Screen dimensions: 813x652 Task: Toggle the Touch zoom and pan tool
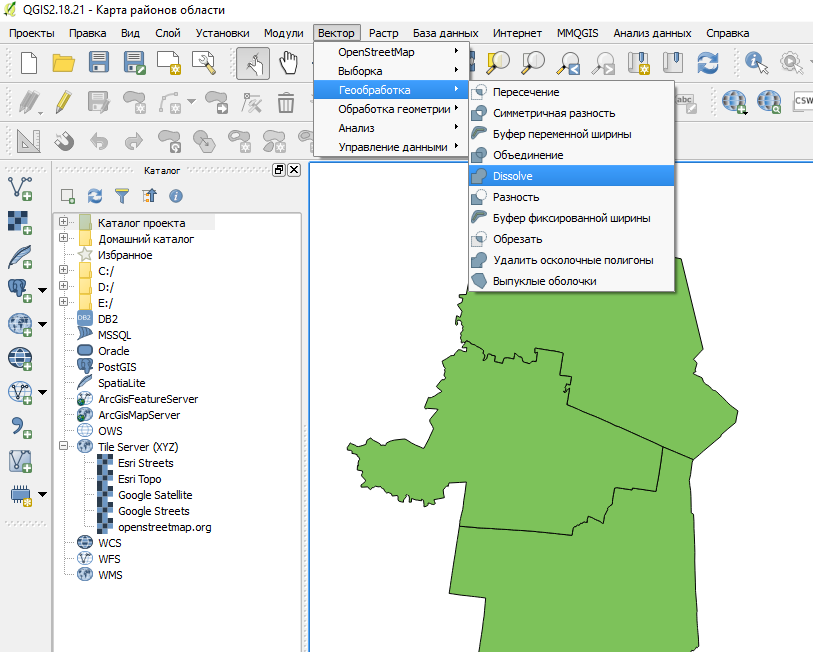pos(254,64)
